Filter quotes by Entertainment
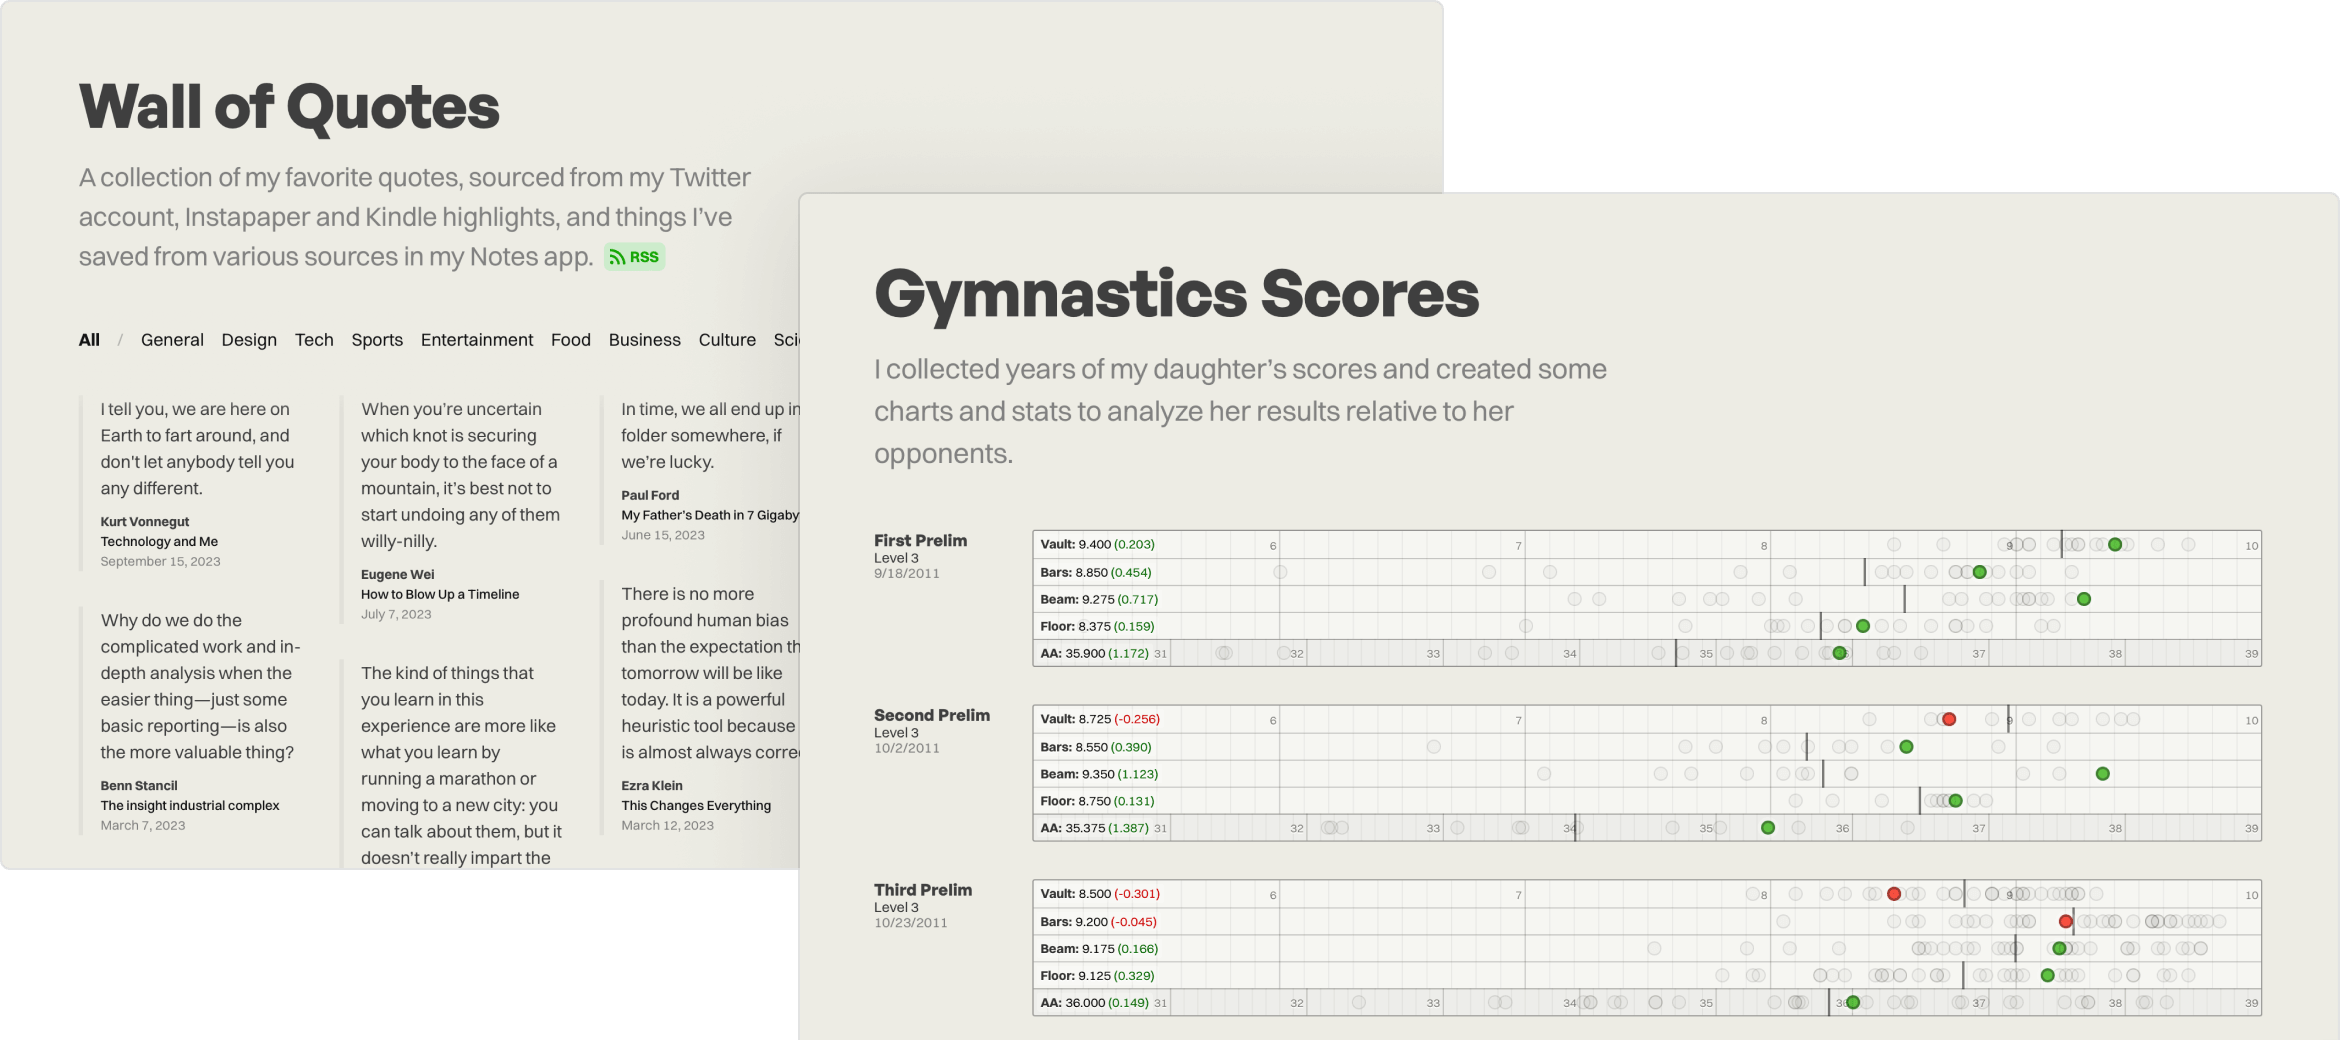The image size is (2340, 1040). [x=477, y=340]
